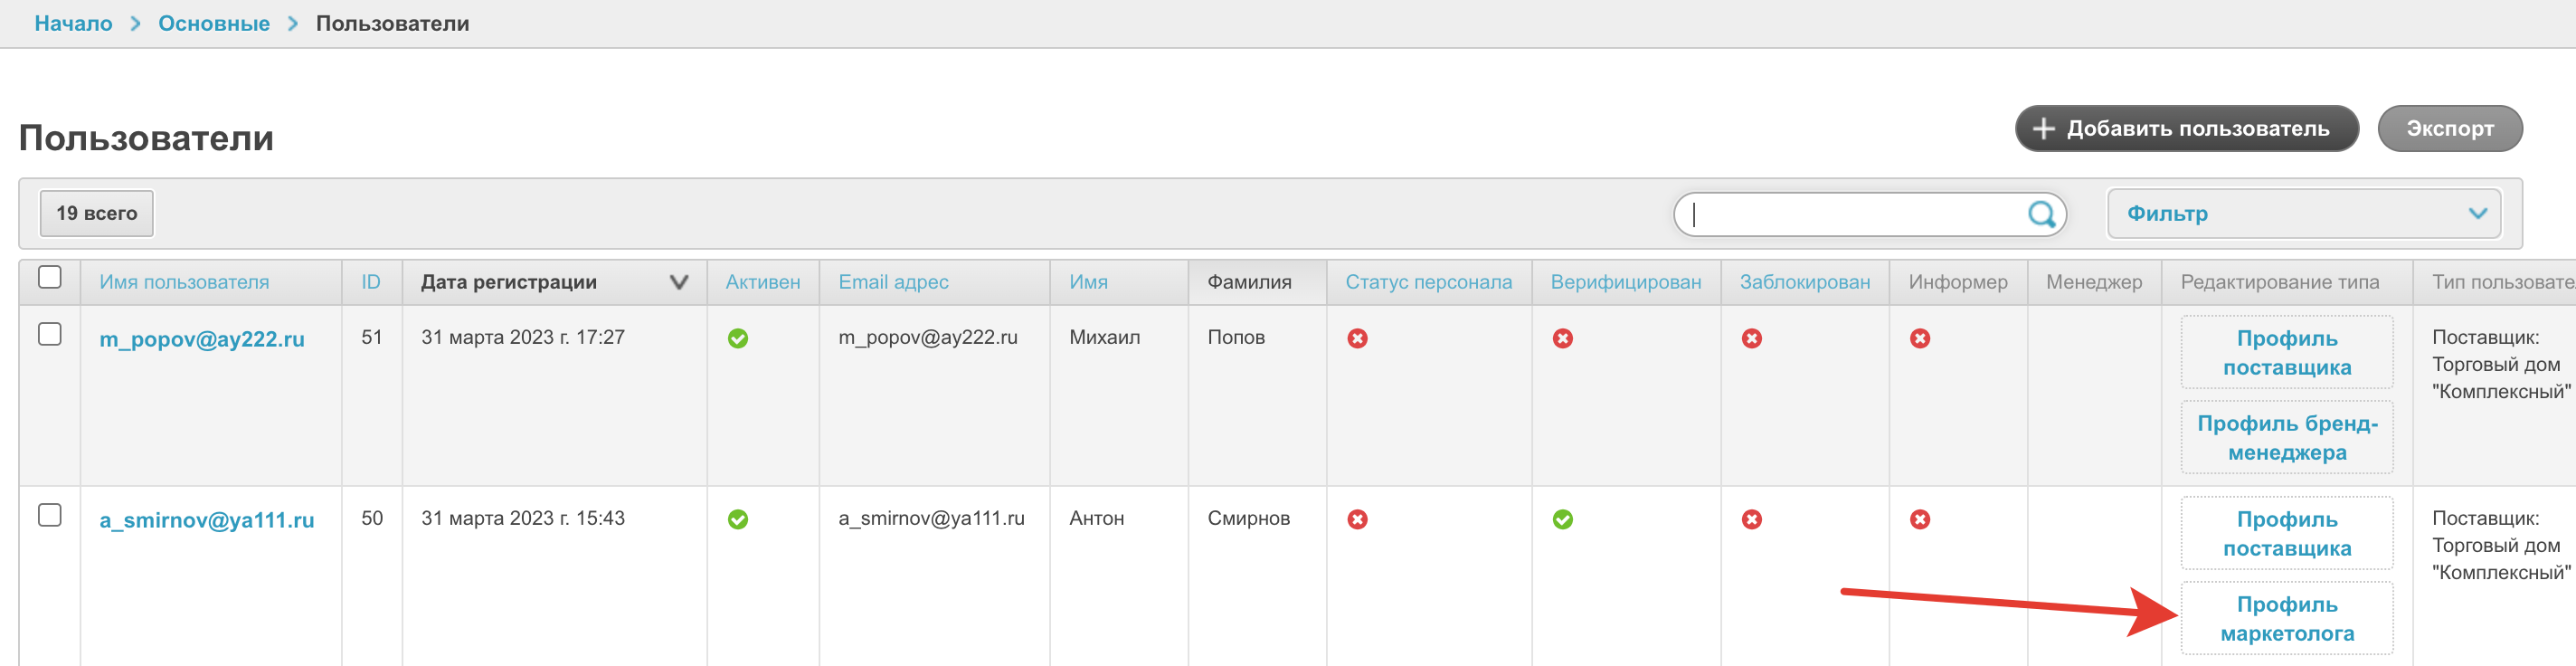
Task: Check the box for a_smirnov@ya111.ru row
Action: pos(50,515)
